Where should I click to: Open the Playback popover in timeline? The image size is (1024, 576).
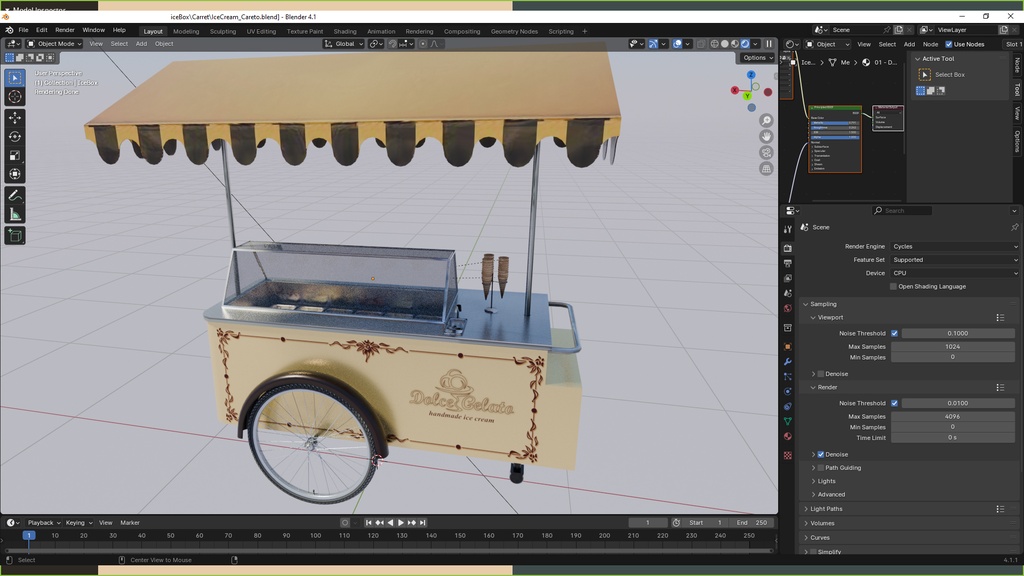pos(43,523)
